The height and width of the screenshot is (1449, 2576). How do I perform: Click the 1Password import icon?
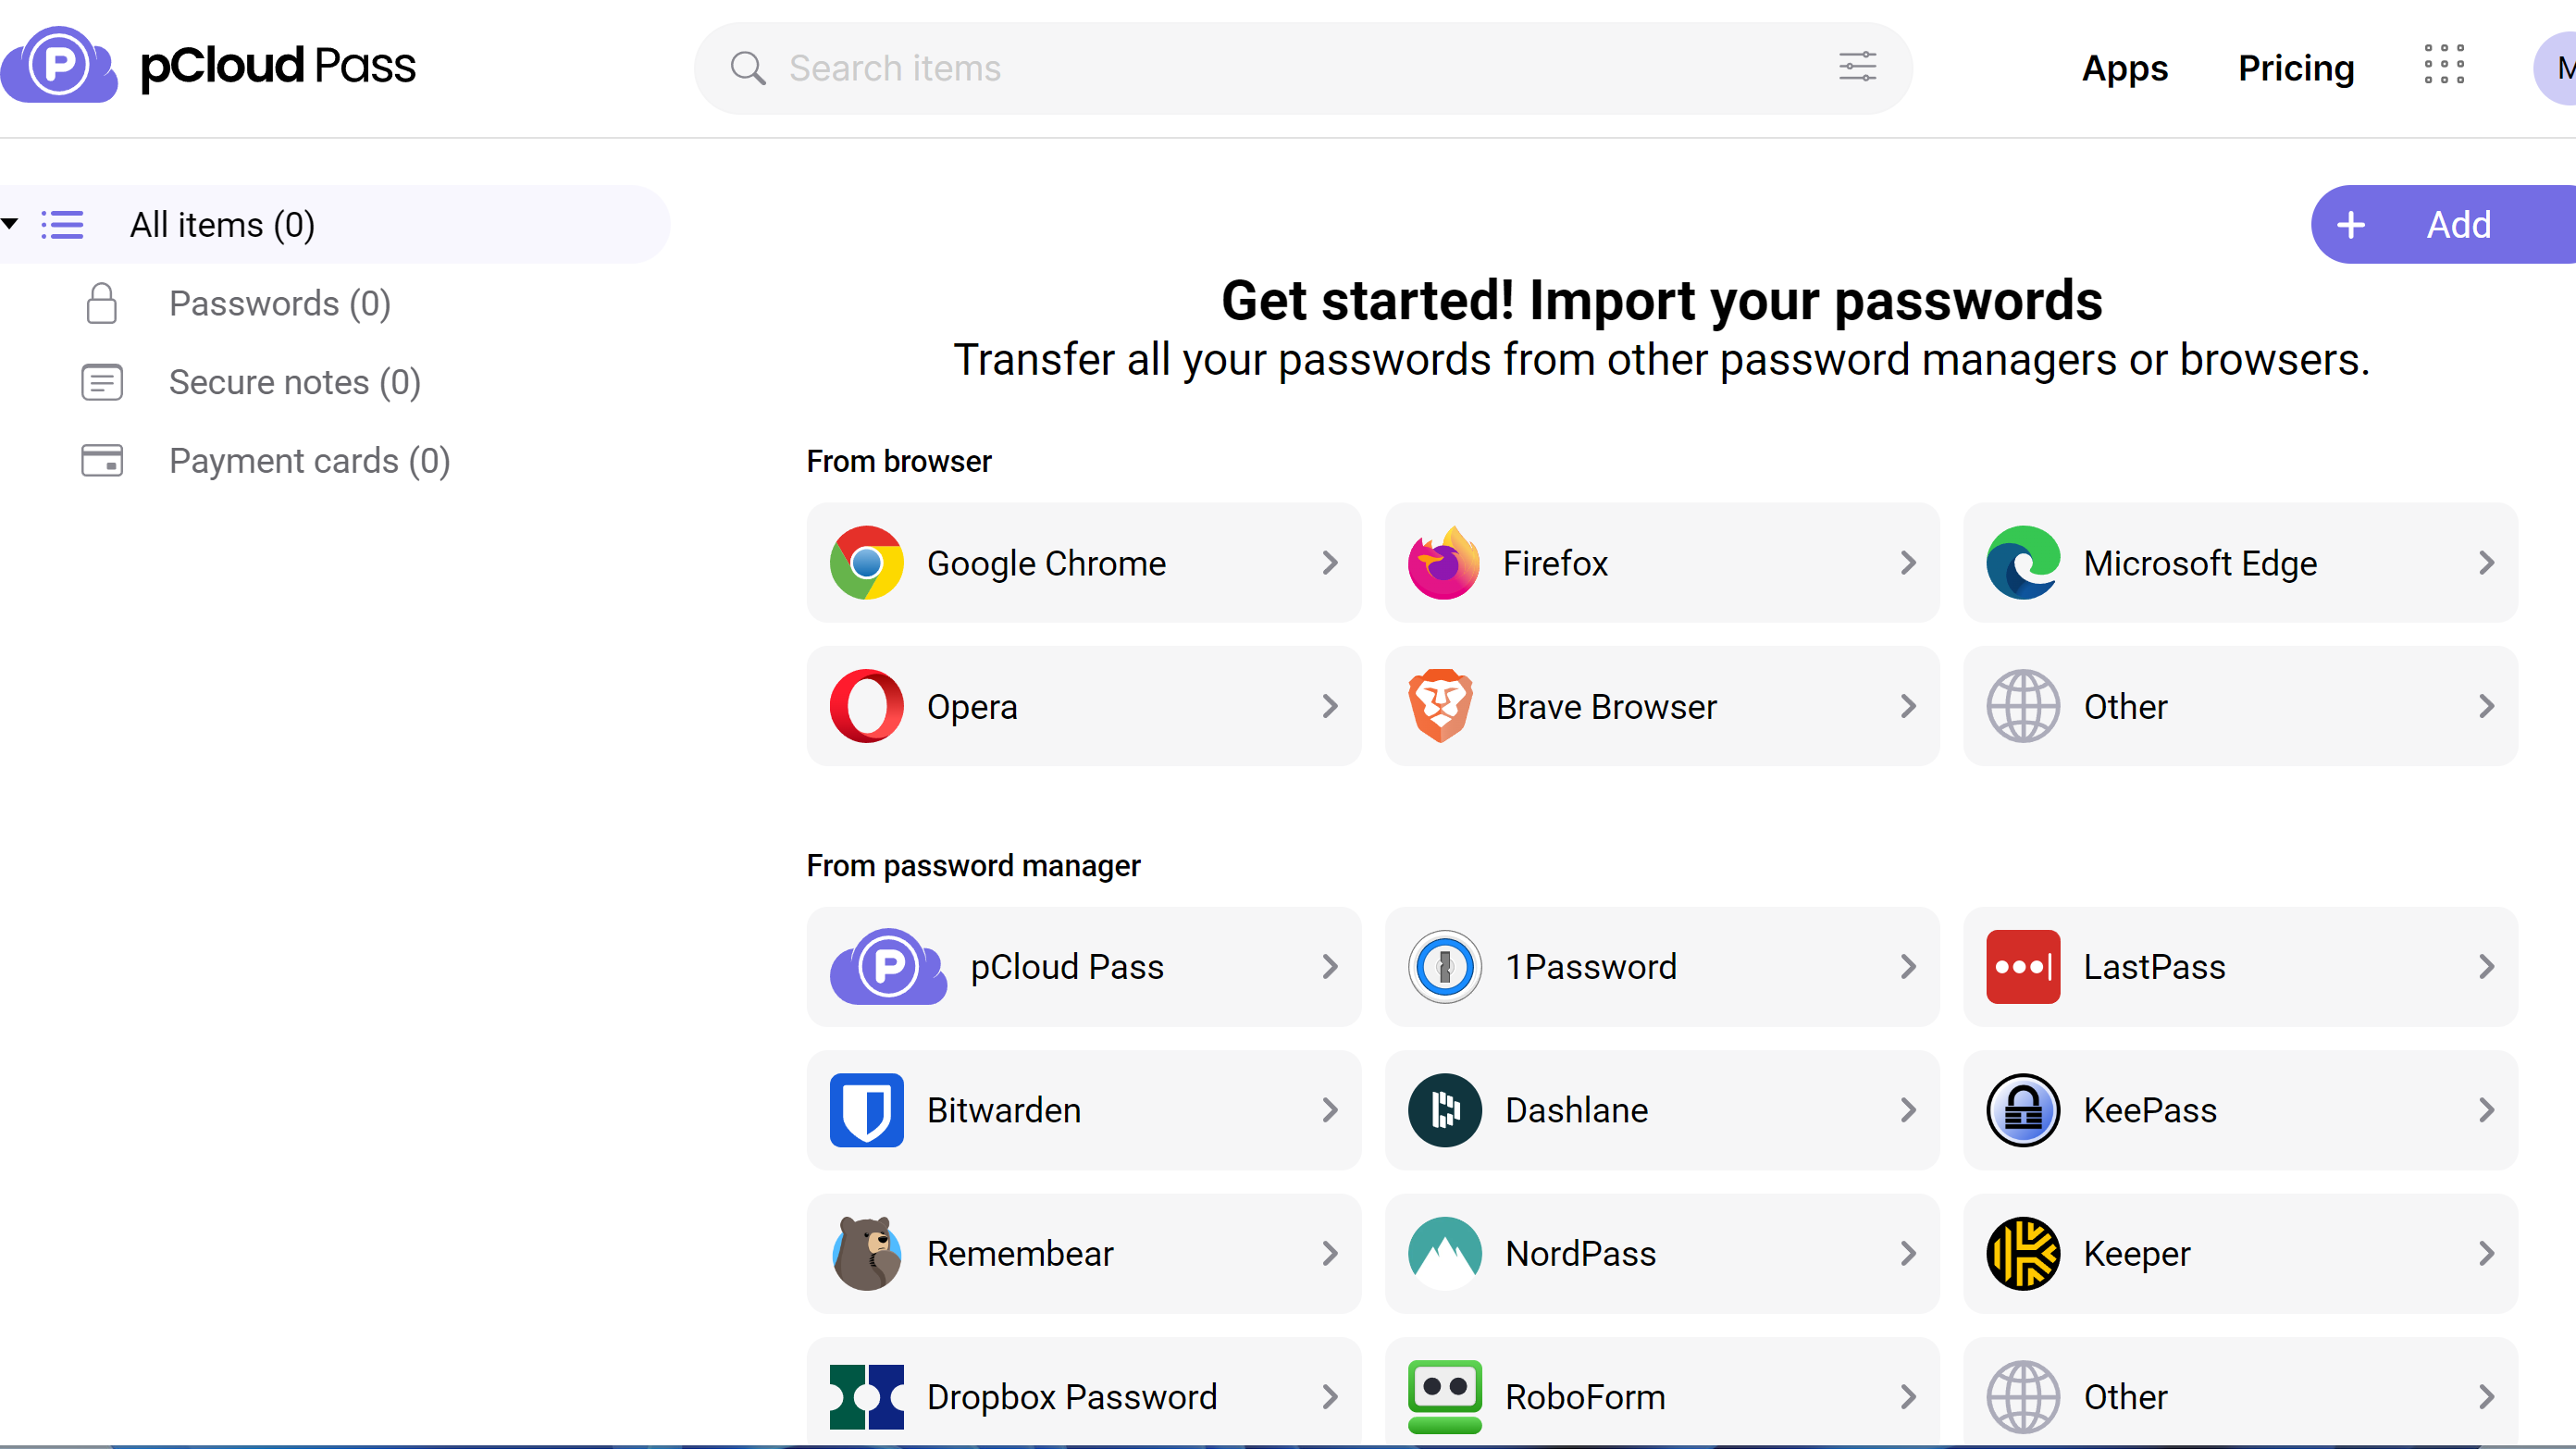pos(1443,966)
